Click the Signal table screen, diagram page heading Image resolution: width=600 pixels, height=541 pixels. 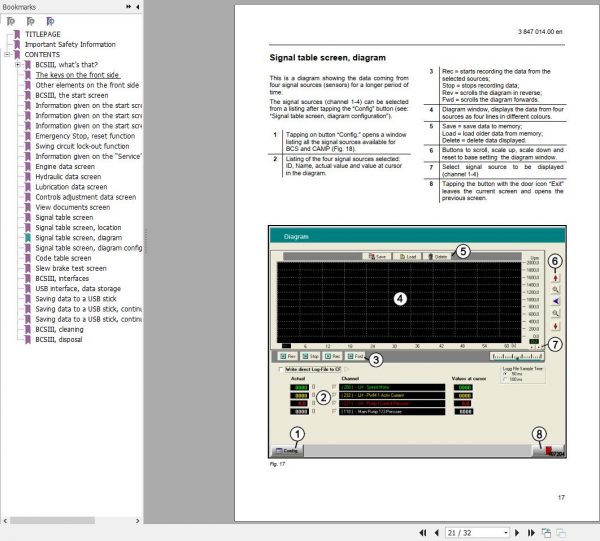[x=328, y=58]
